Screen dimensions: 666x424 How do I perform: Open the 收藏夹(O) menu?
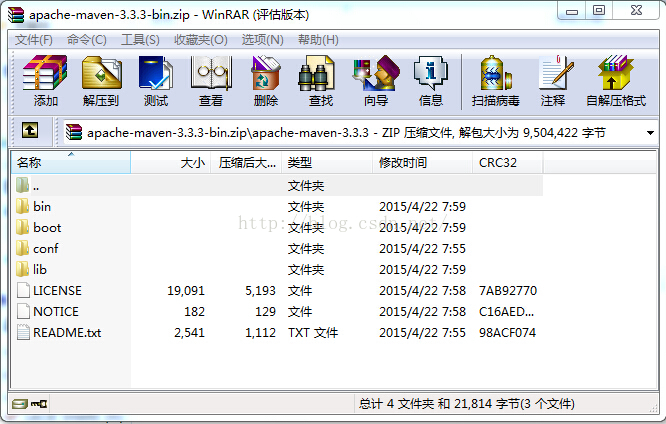200,40
